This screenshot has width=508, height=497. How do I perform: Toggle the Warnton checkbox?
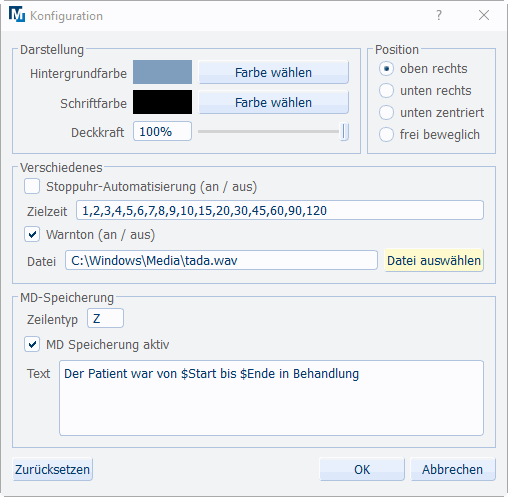32,234
